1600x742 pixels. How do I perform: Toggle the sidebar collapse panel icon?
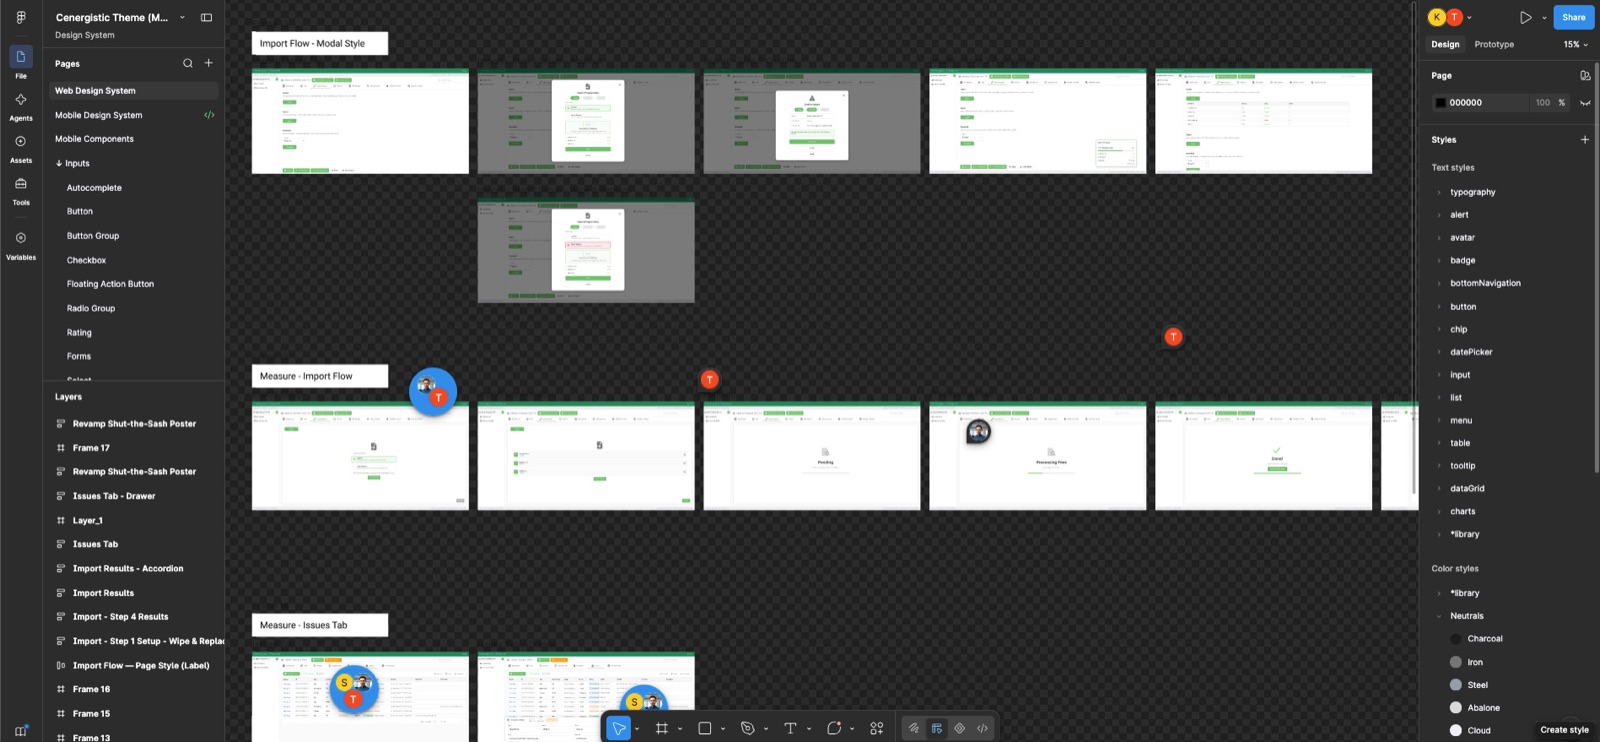click(x=206, y=17)
